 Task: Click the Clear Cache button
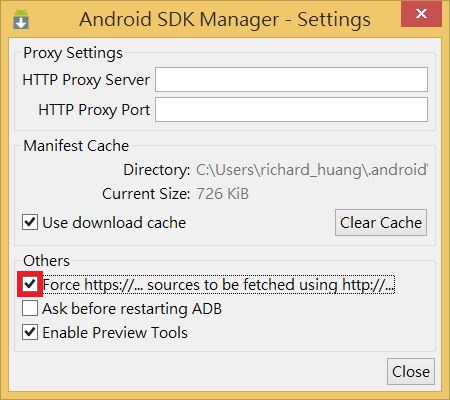click(381, 223)
